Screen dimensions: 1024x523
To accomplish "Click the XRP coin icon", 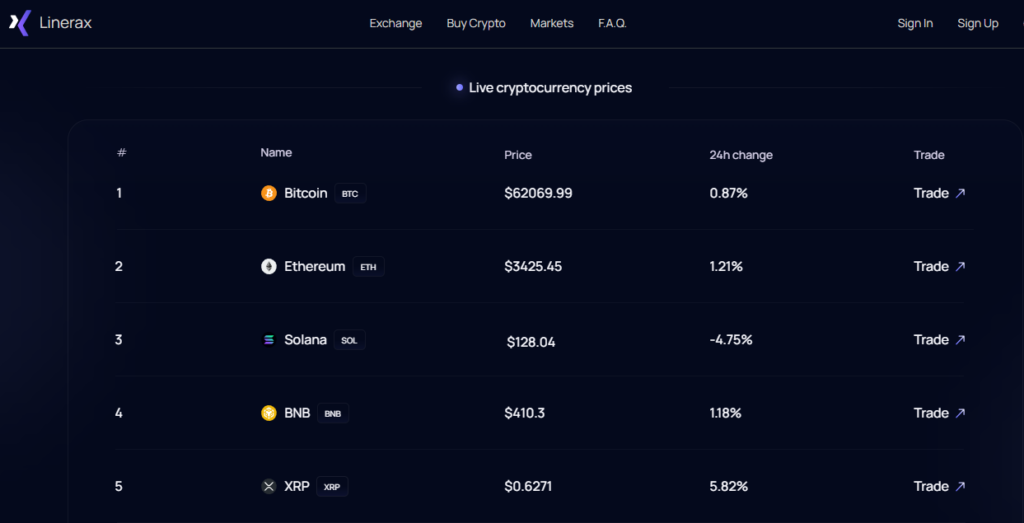I will 268,486.
